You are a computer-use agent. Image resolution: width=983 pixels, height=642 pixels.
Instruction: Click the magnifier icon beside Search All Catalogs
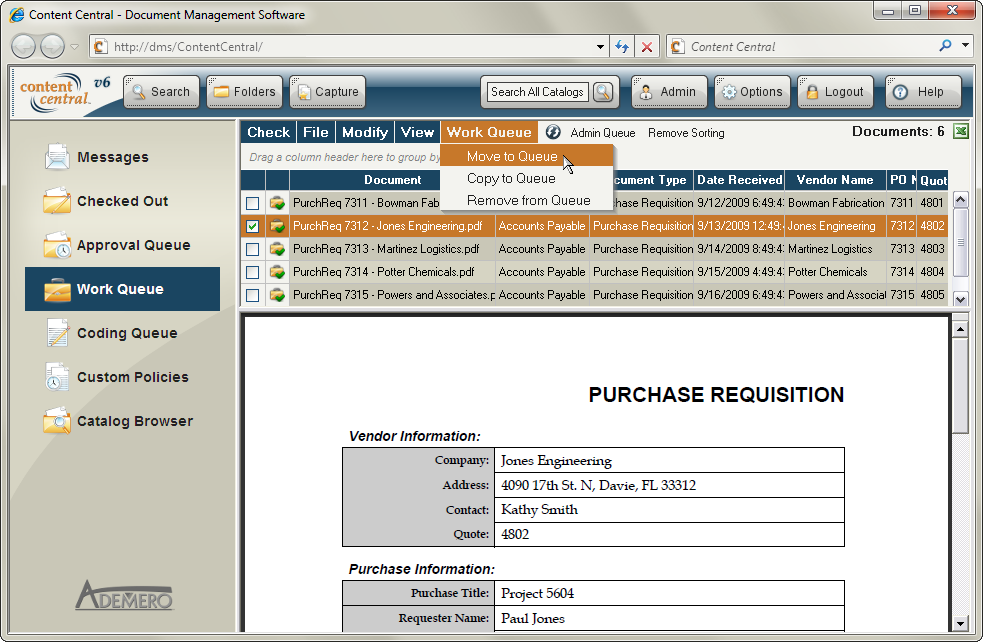[x=603, y=92]
